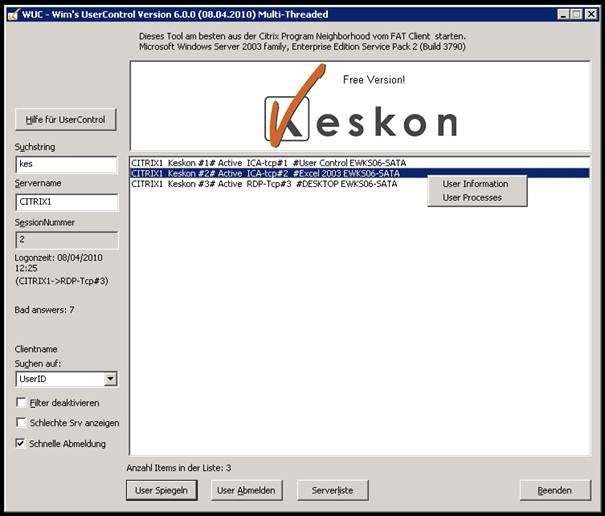
Task: Open the Serverliste button
Action: coord(333,491)
